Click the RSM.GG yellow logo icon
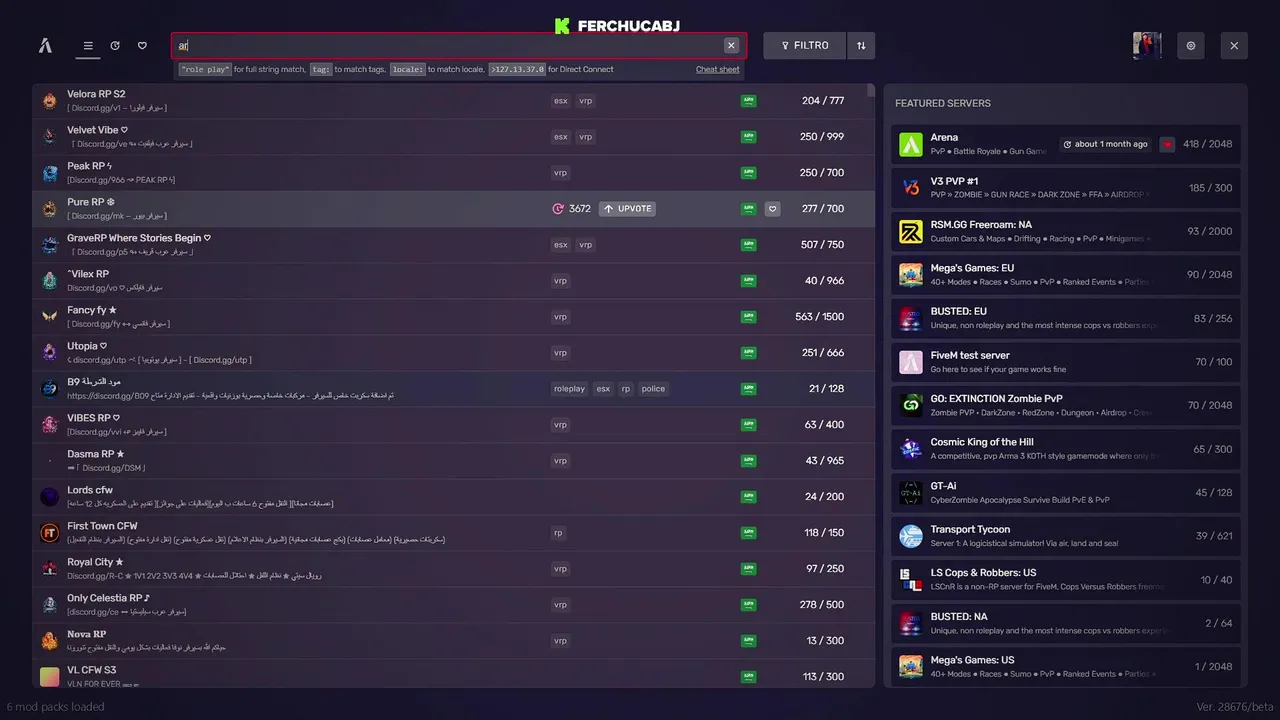Viewport: 1280px width, 720px height. [x=911, y=231]
